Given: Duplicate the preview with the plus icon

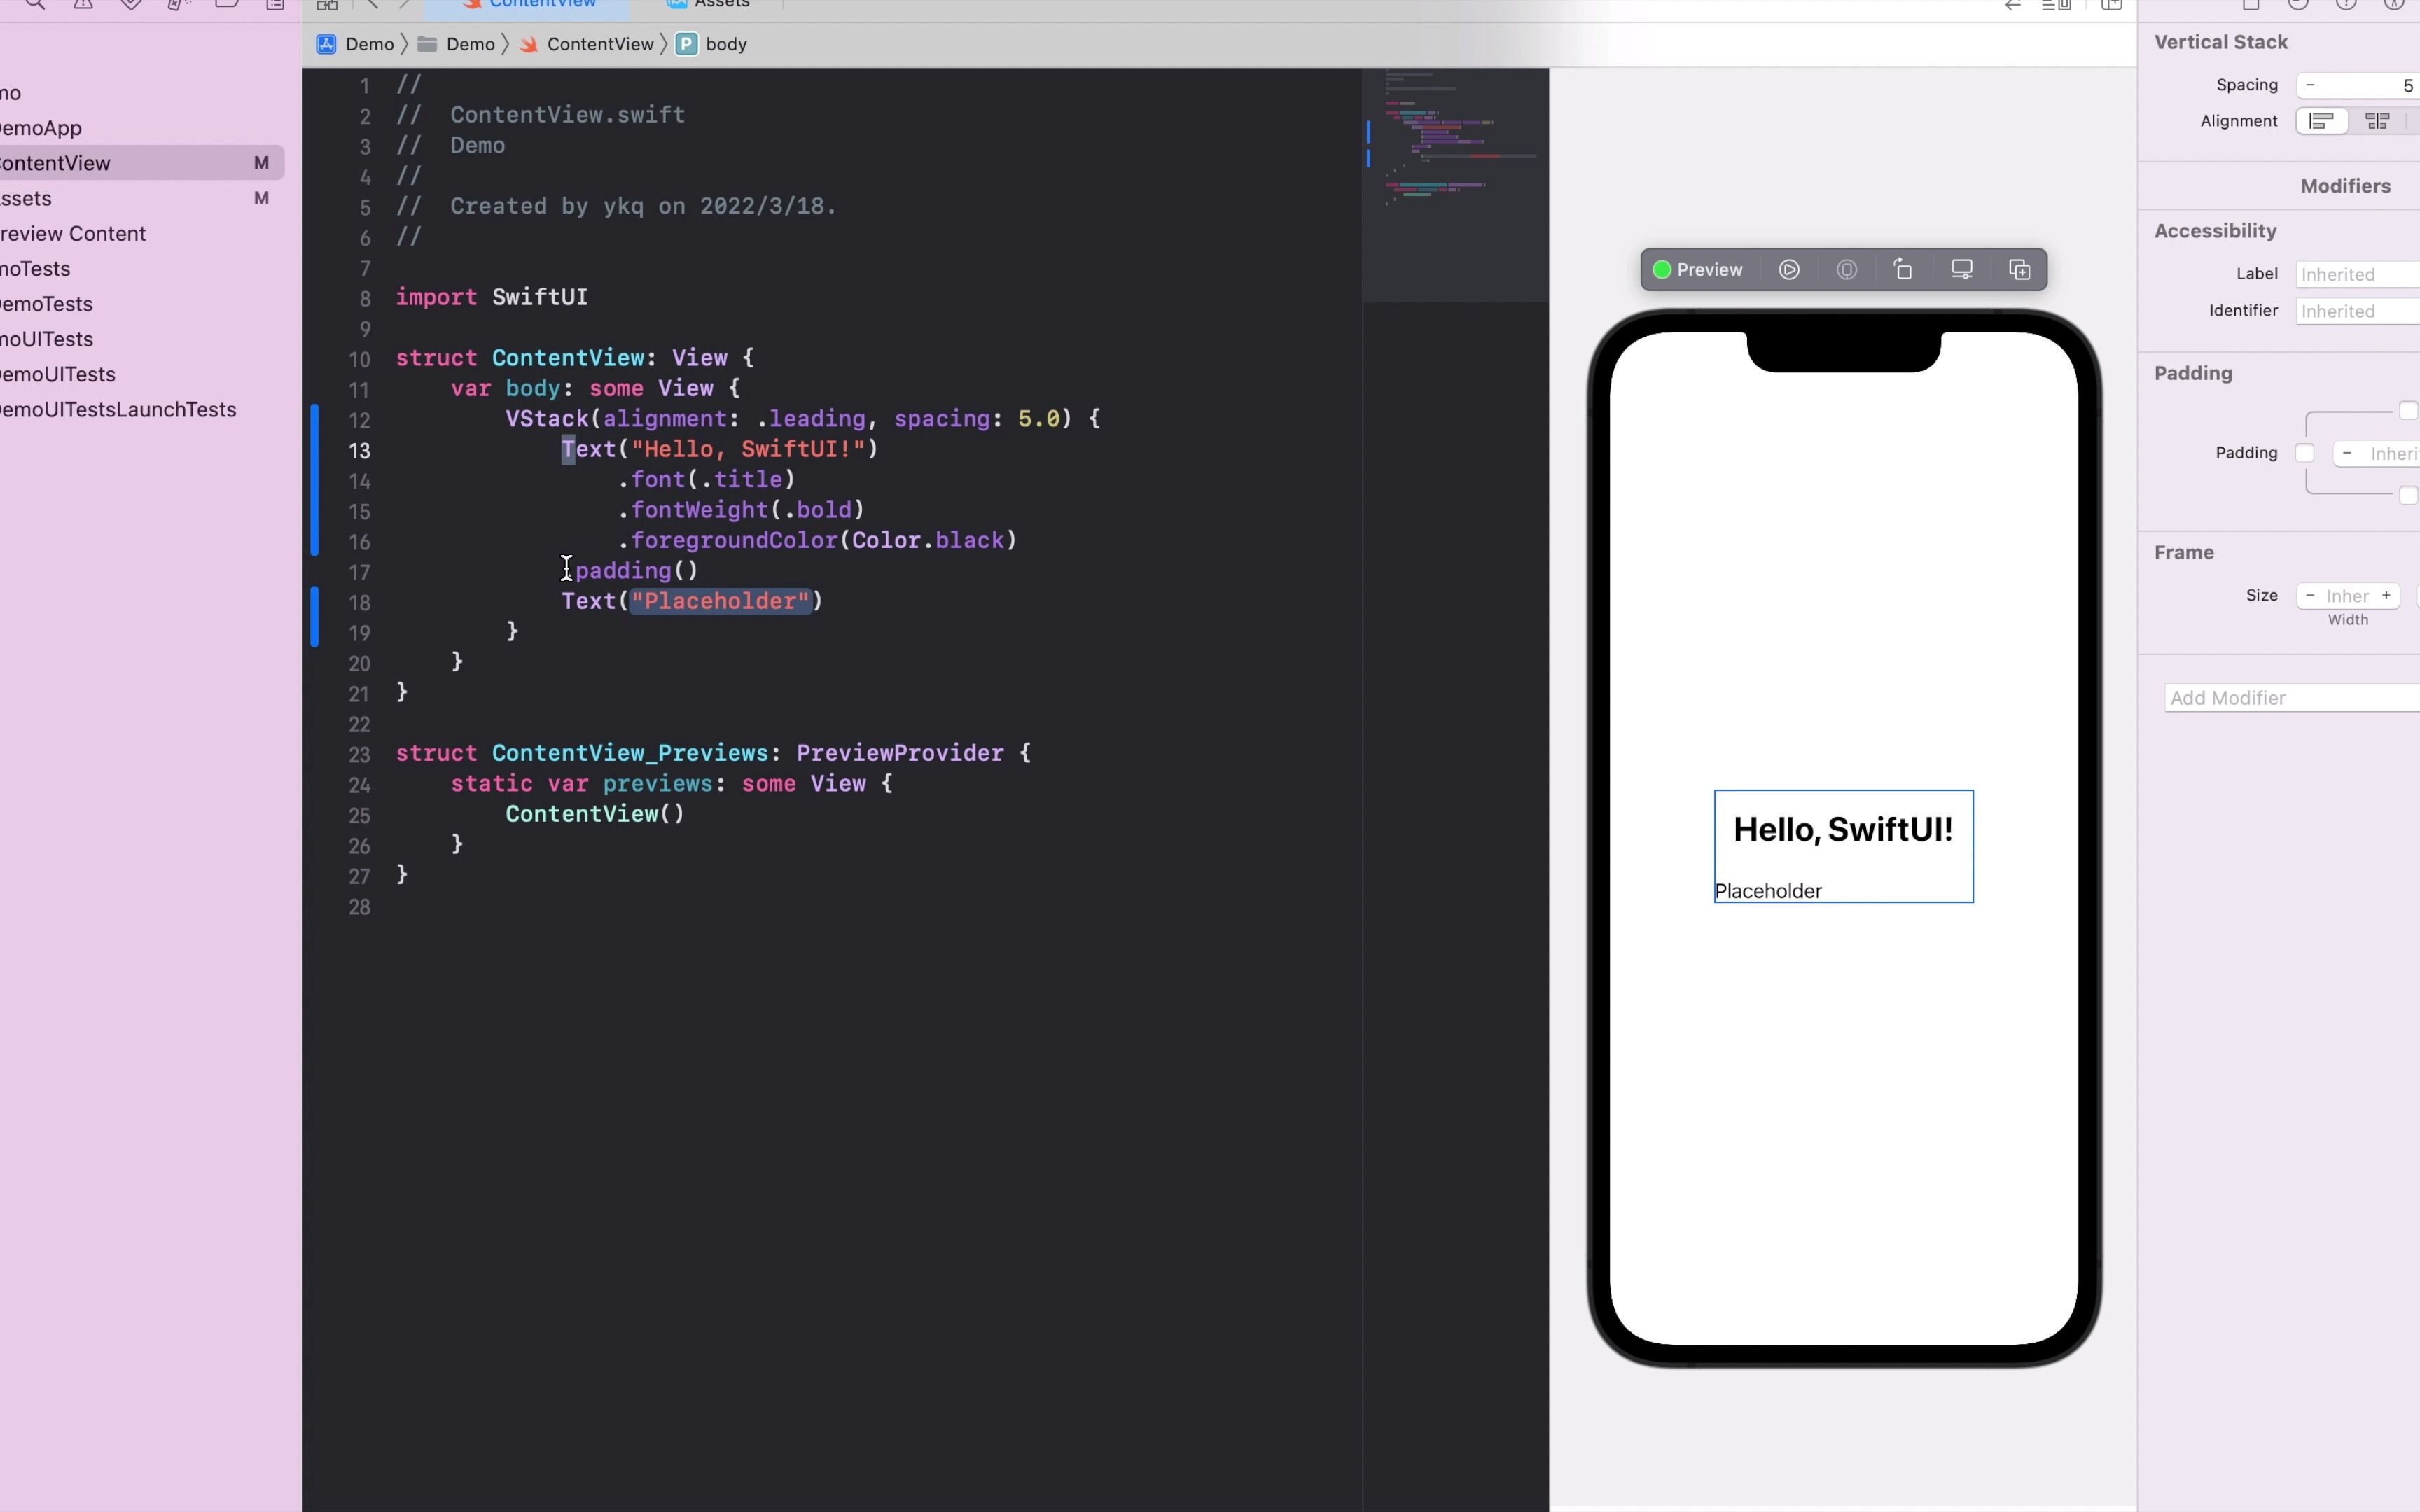Looking at the screenshot, I should 2020,270.
